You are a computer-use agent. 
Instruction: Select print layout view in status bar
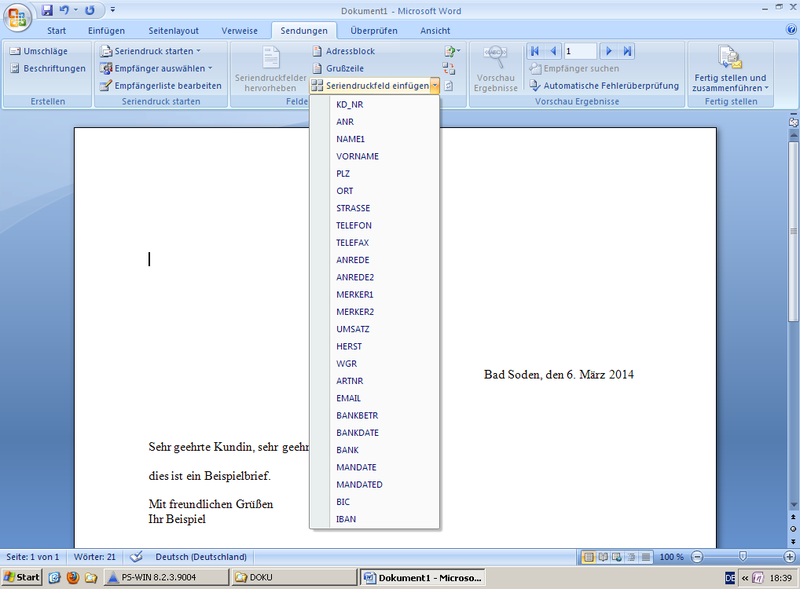588,557
